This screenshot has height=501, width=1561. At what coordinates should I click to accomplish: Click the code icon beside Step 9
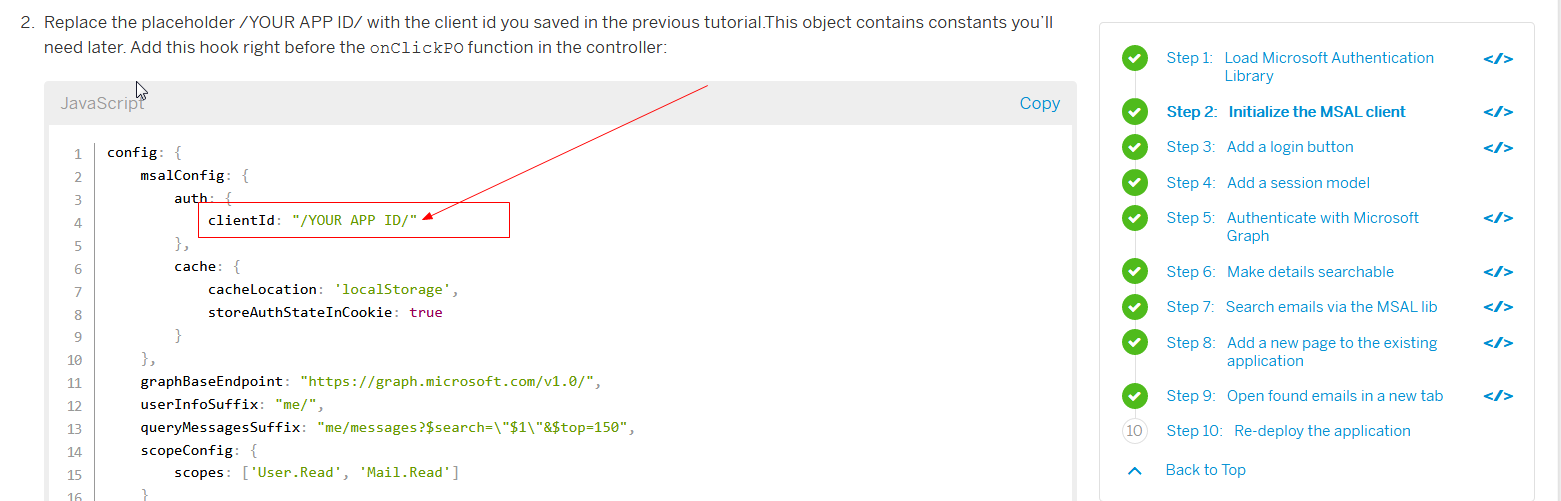(x=1498, y=396)
